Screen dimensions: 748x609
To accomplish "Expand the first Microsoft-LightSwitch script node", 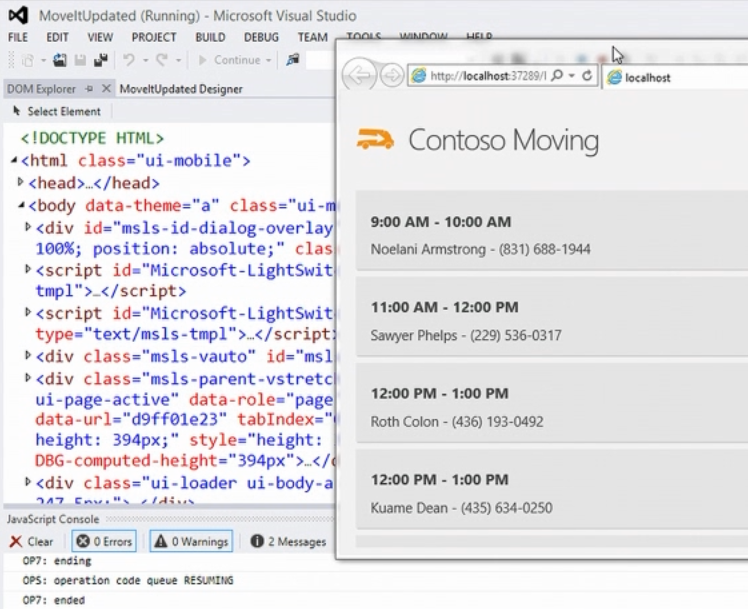I will coord(28,269).
